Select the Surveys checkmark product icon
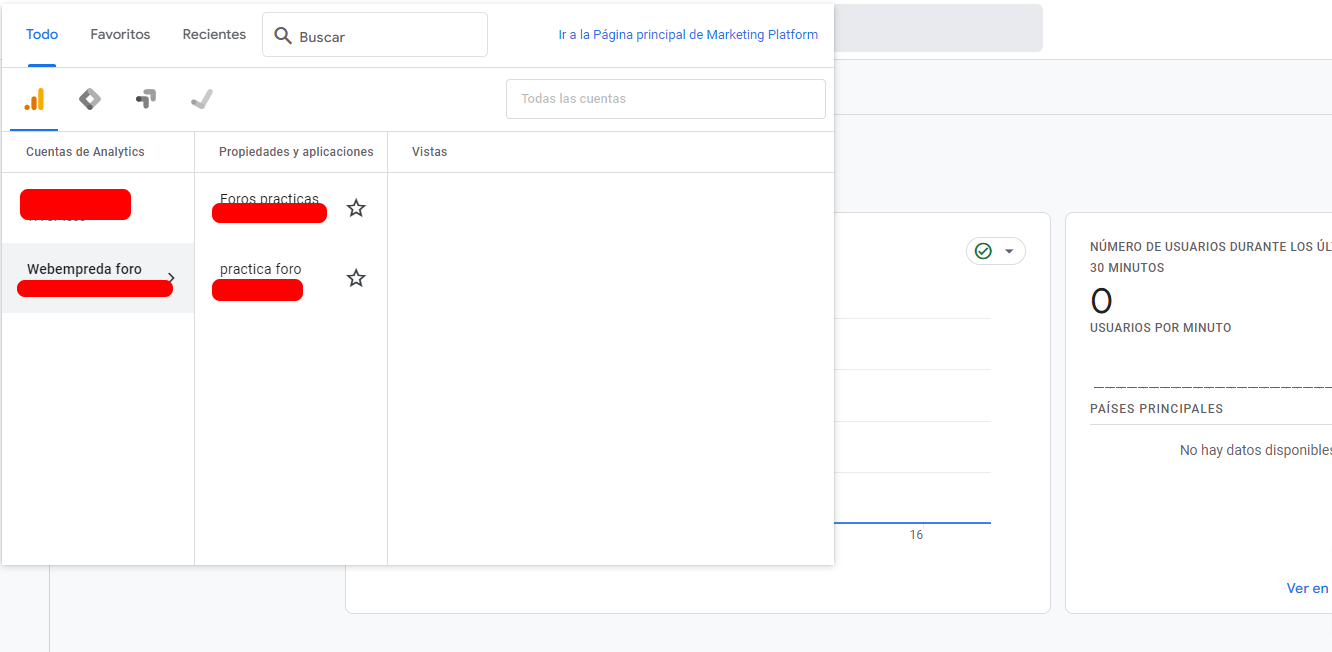1332x652 pixels. coord(202,99)
